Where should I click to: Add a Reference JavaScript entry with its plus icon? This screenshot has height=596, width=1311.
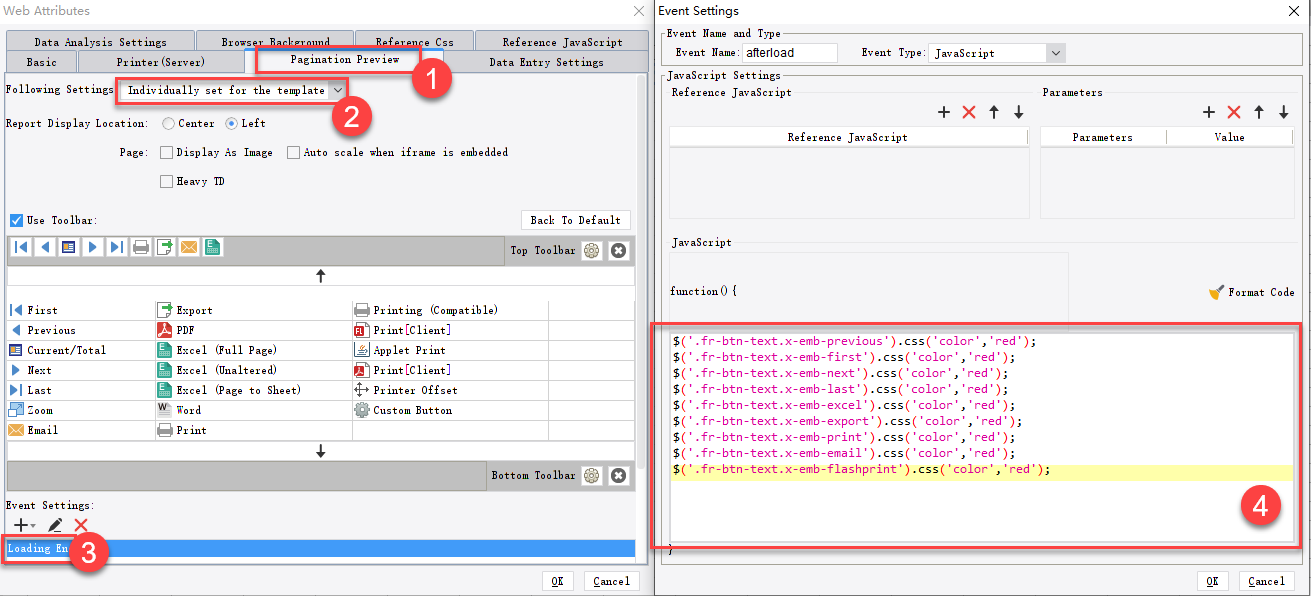pyautogui.click(x=944, y=112)
